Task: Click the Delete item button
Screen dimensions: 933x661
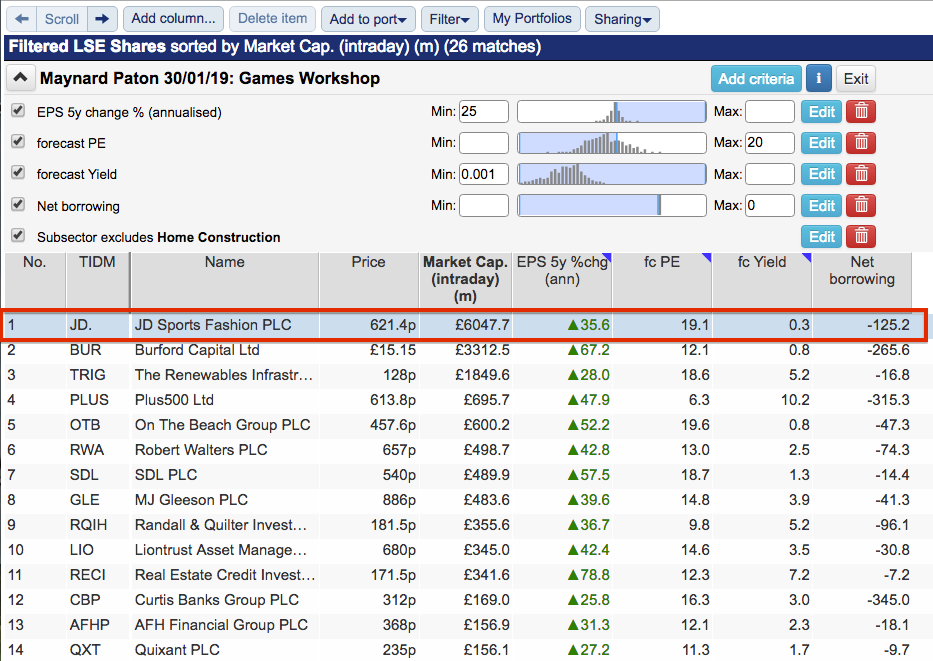Action: (273, 19)
